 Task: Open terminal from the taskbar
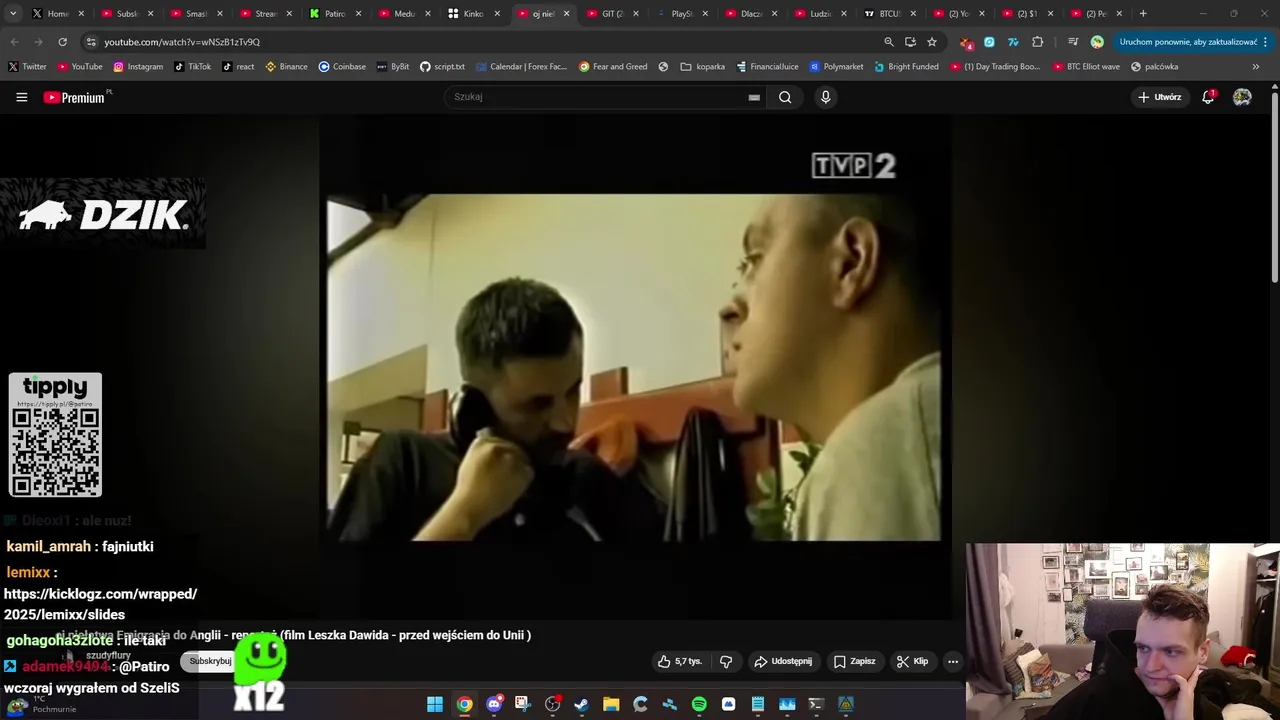point(816,704)
